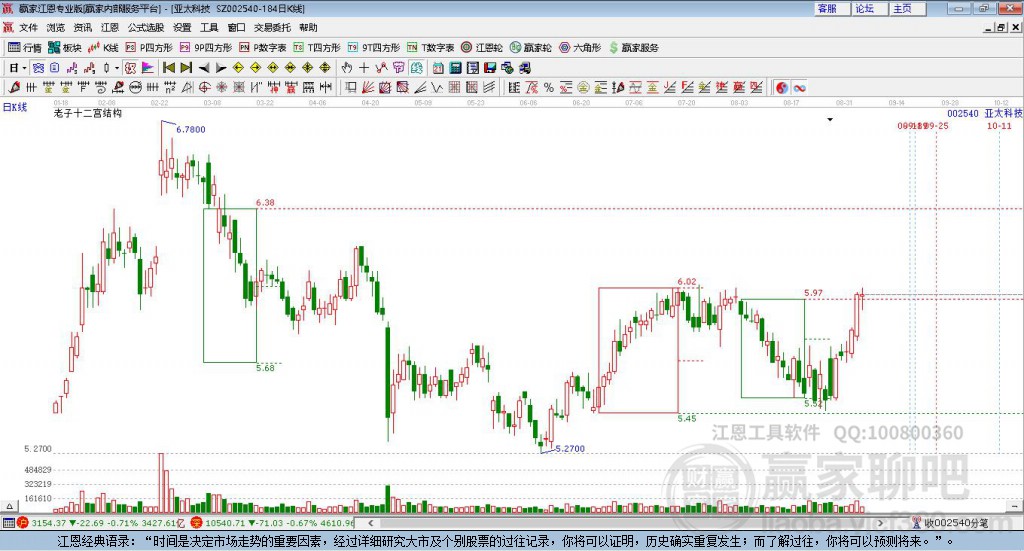Click the 002540 stock code label
The image size is (1024, 551).
[963, 113]
